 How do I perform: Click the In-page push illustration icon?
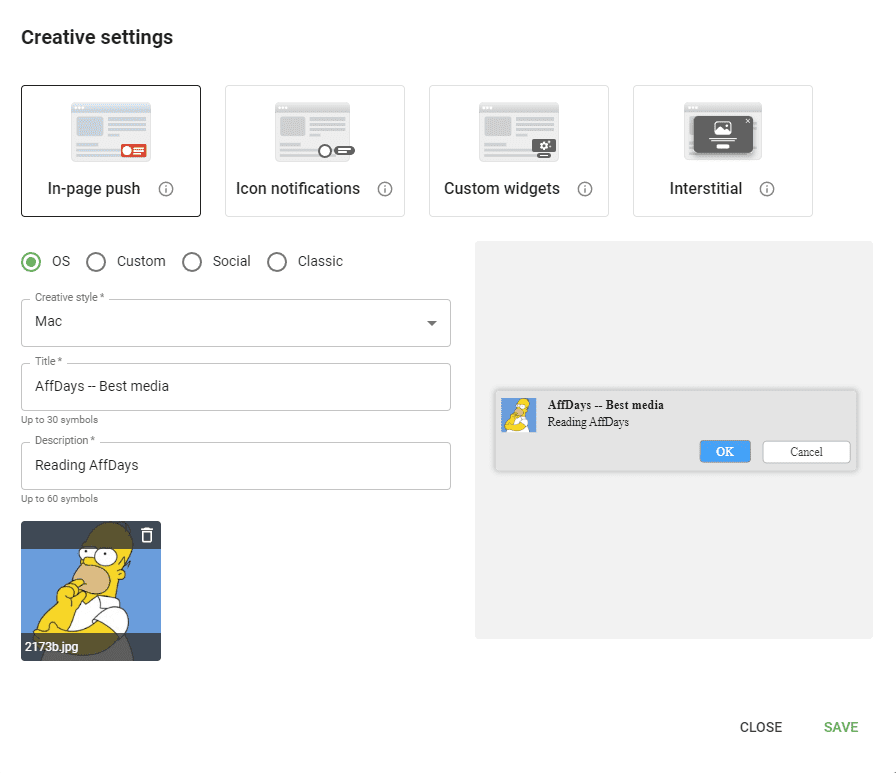111,132
